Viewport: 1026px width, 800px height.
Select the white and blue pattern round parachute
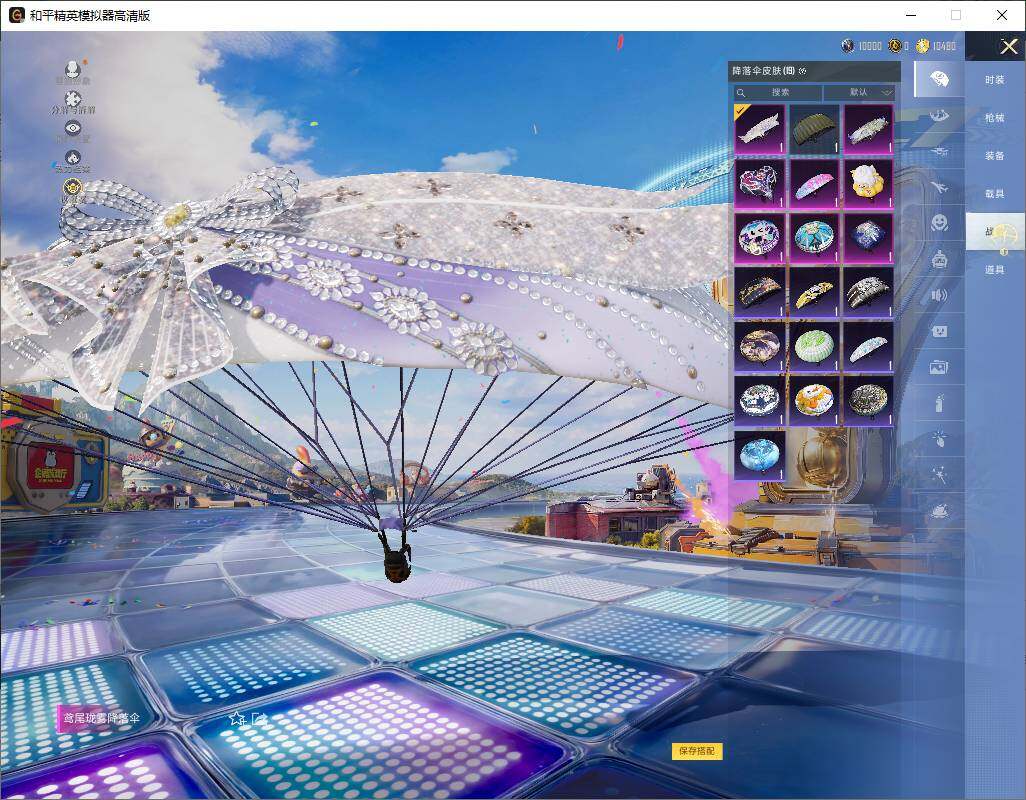[759, 400]
